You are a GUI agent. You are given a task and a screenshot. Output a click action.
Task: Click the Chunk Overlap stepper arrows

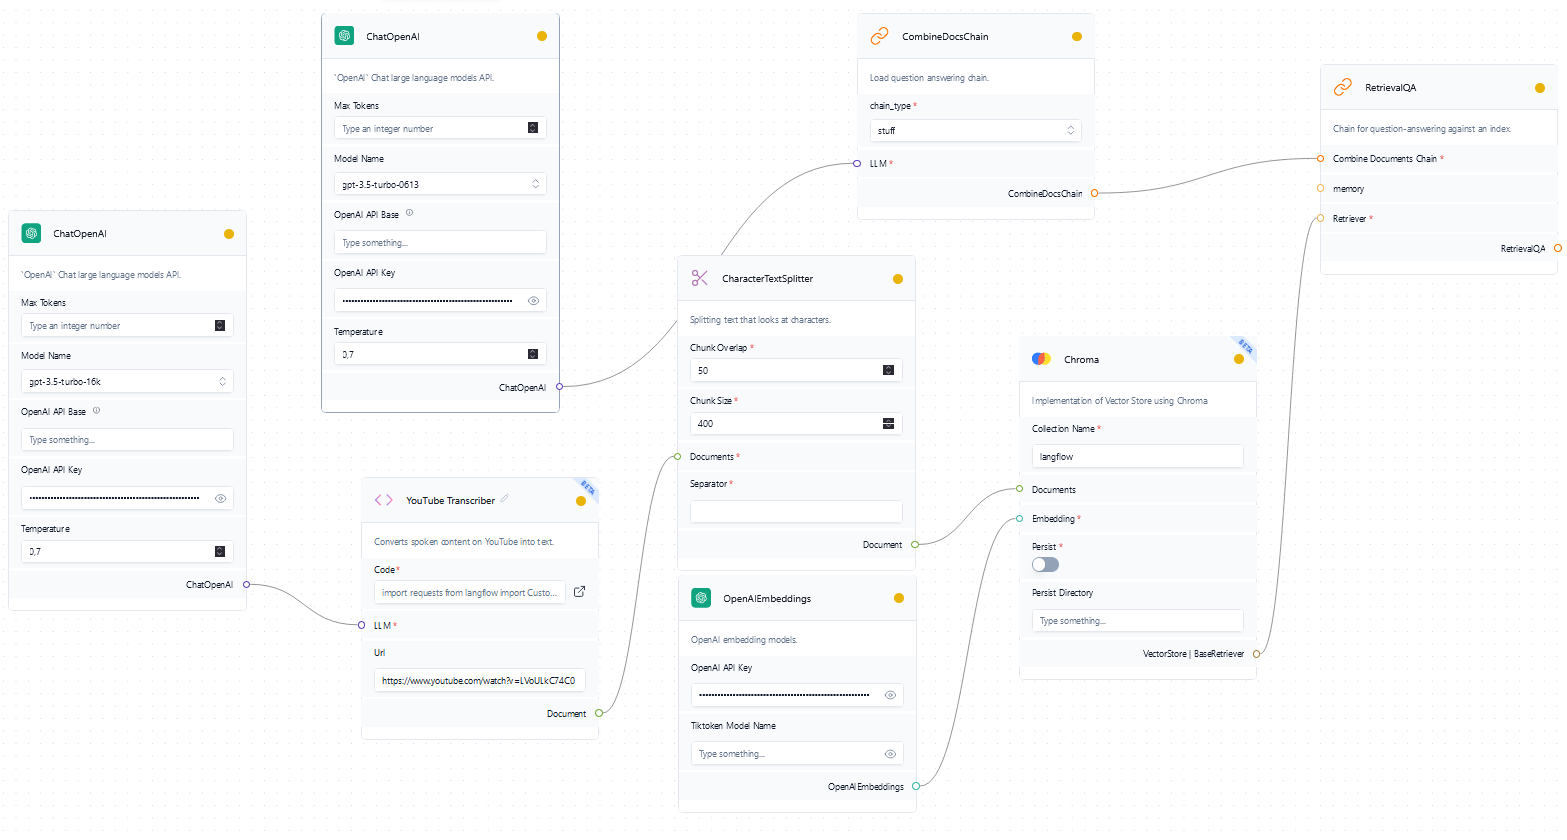(x=888, y=370)
